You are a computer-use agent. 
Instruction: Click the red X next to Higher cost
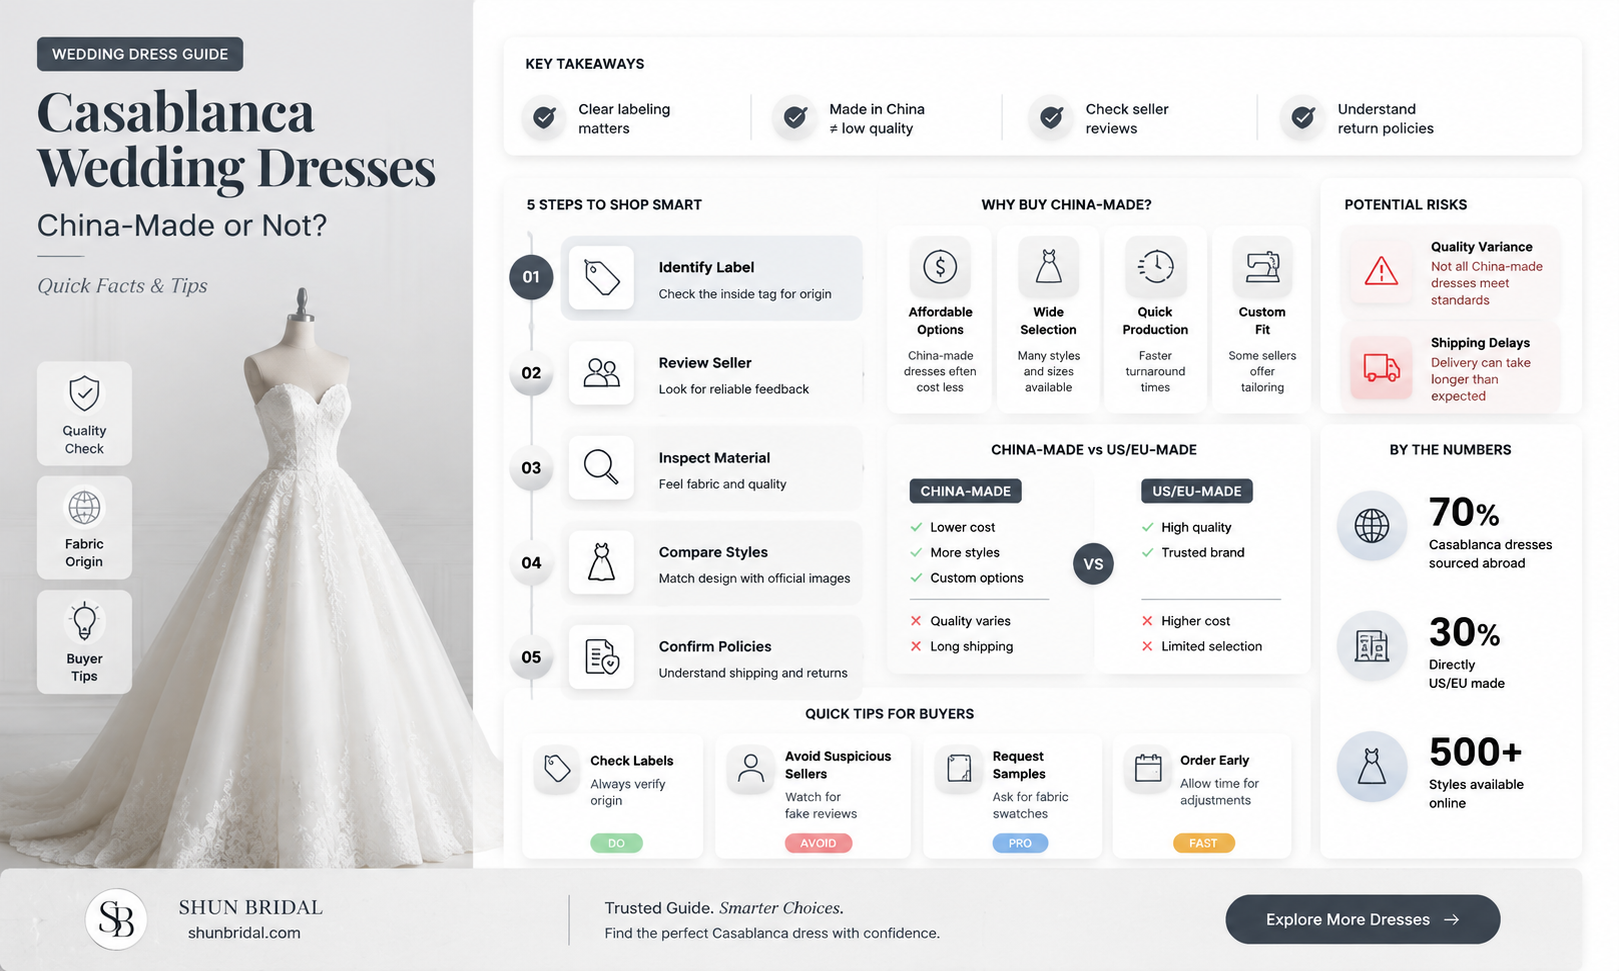1147,621
